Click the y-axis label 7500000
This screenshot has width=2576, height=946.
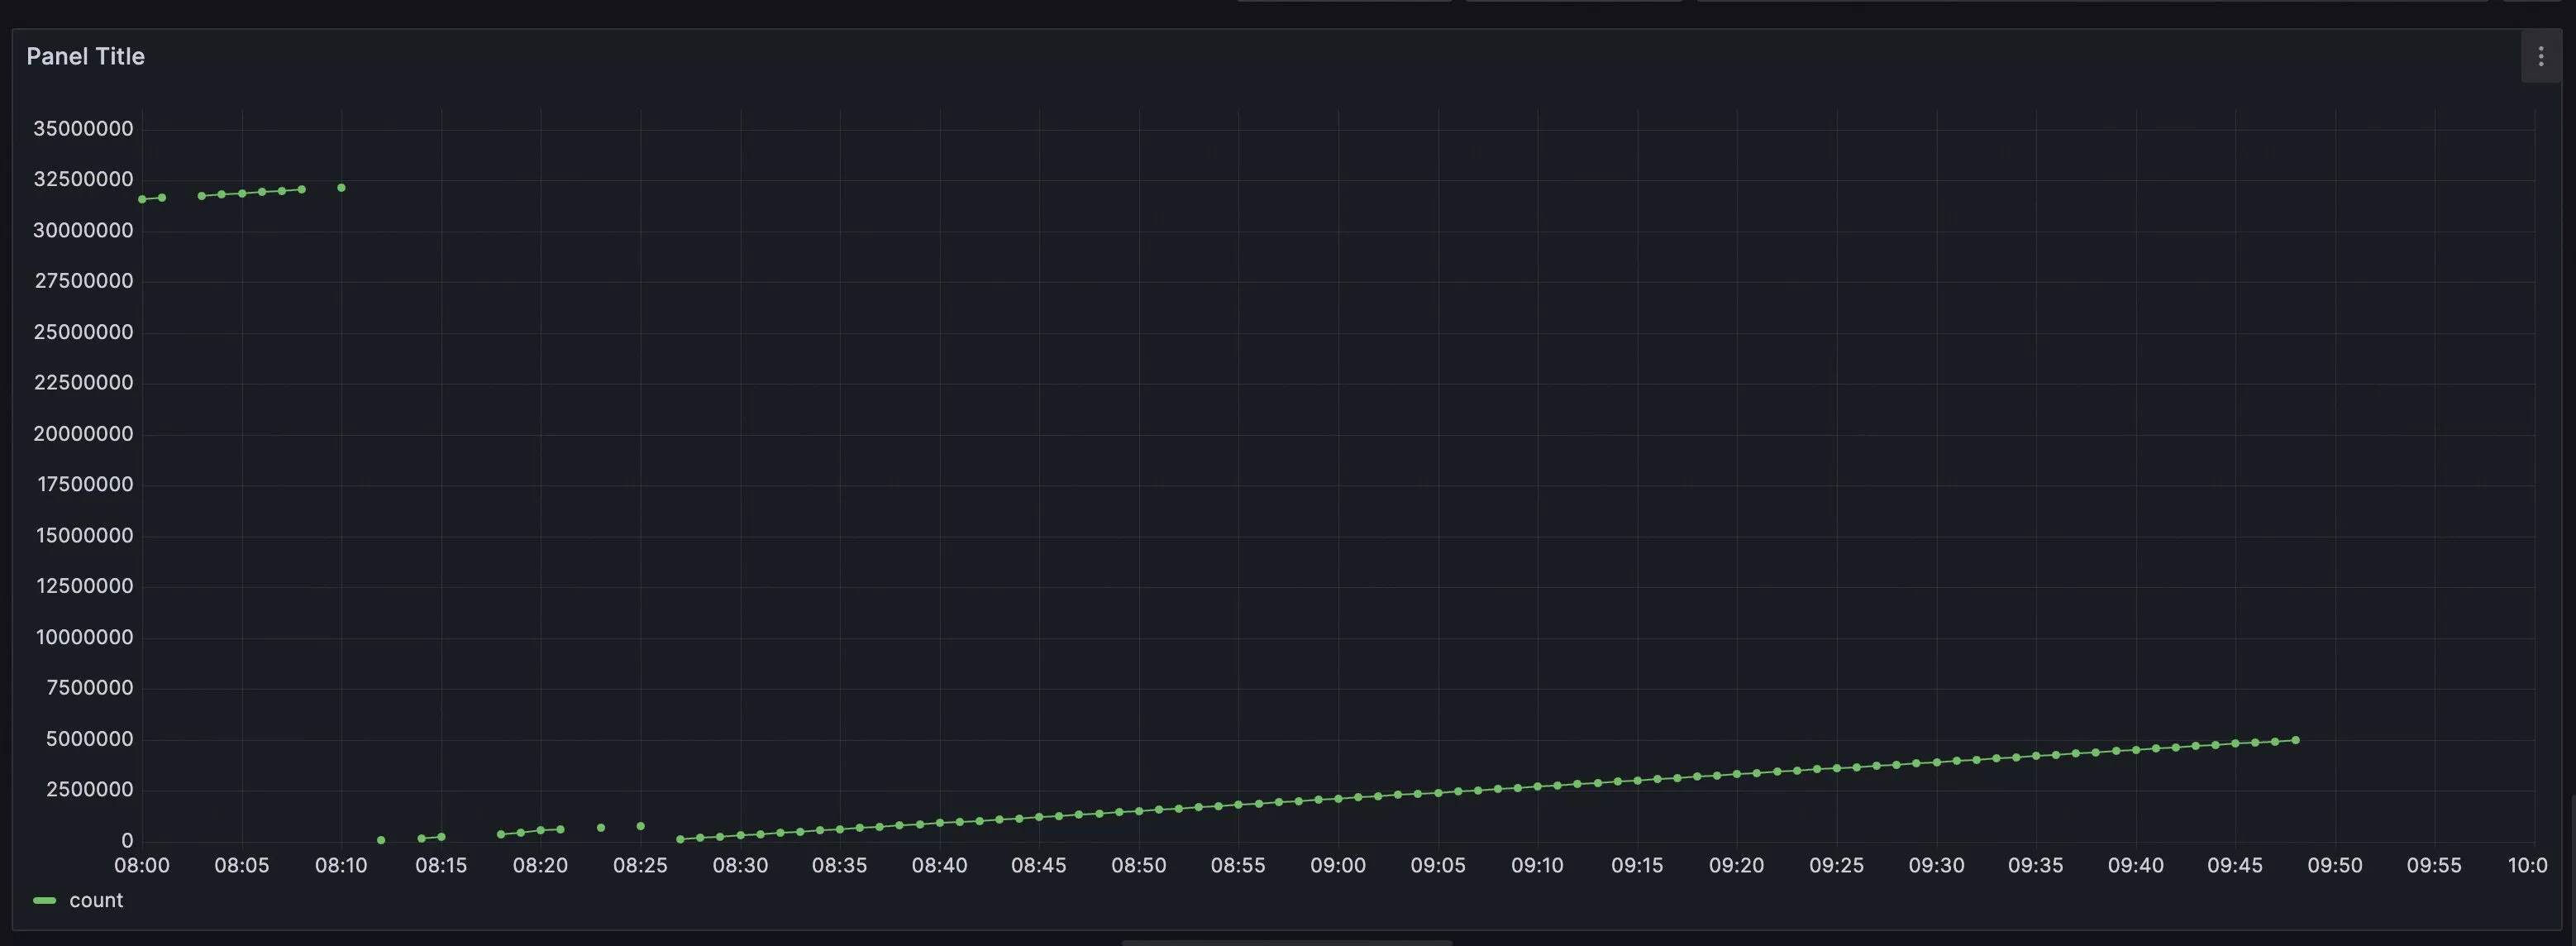click(90, 688)
